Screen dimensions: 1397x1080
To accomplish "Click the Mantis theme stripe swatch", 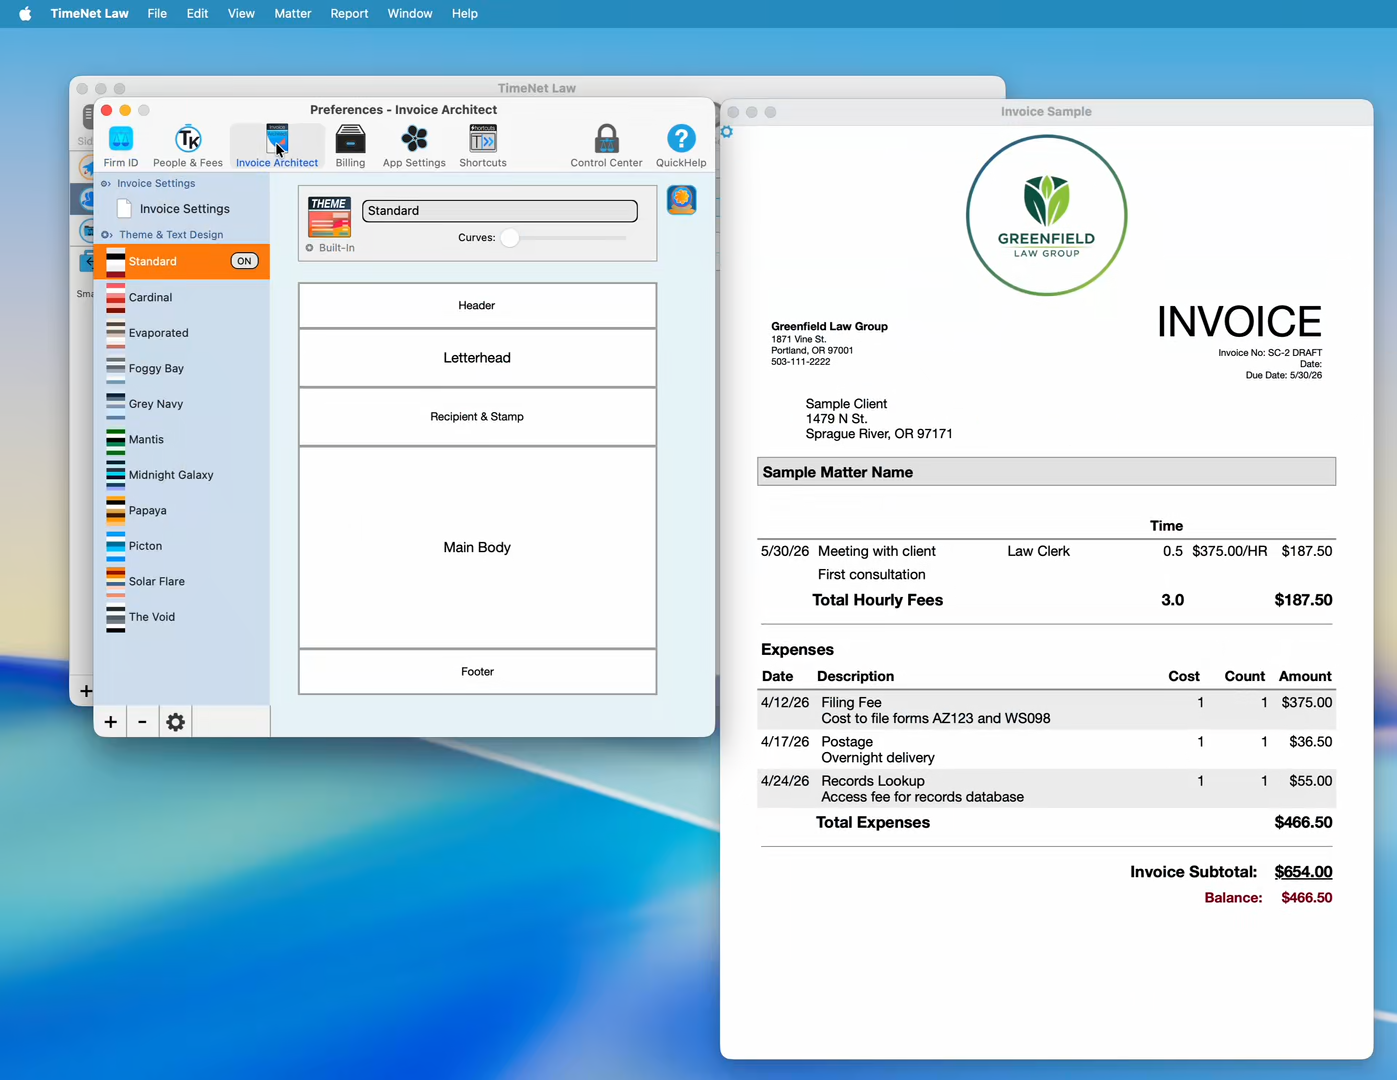I will [116, 439].
